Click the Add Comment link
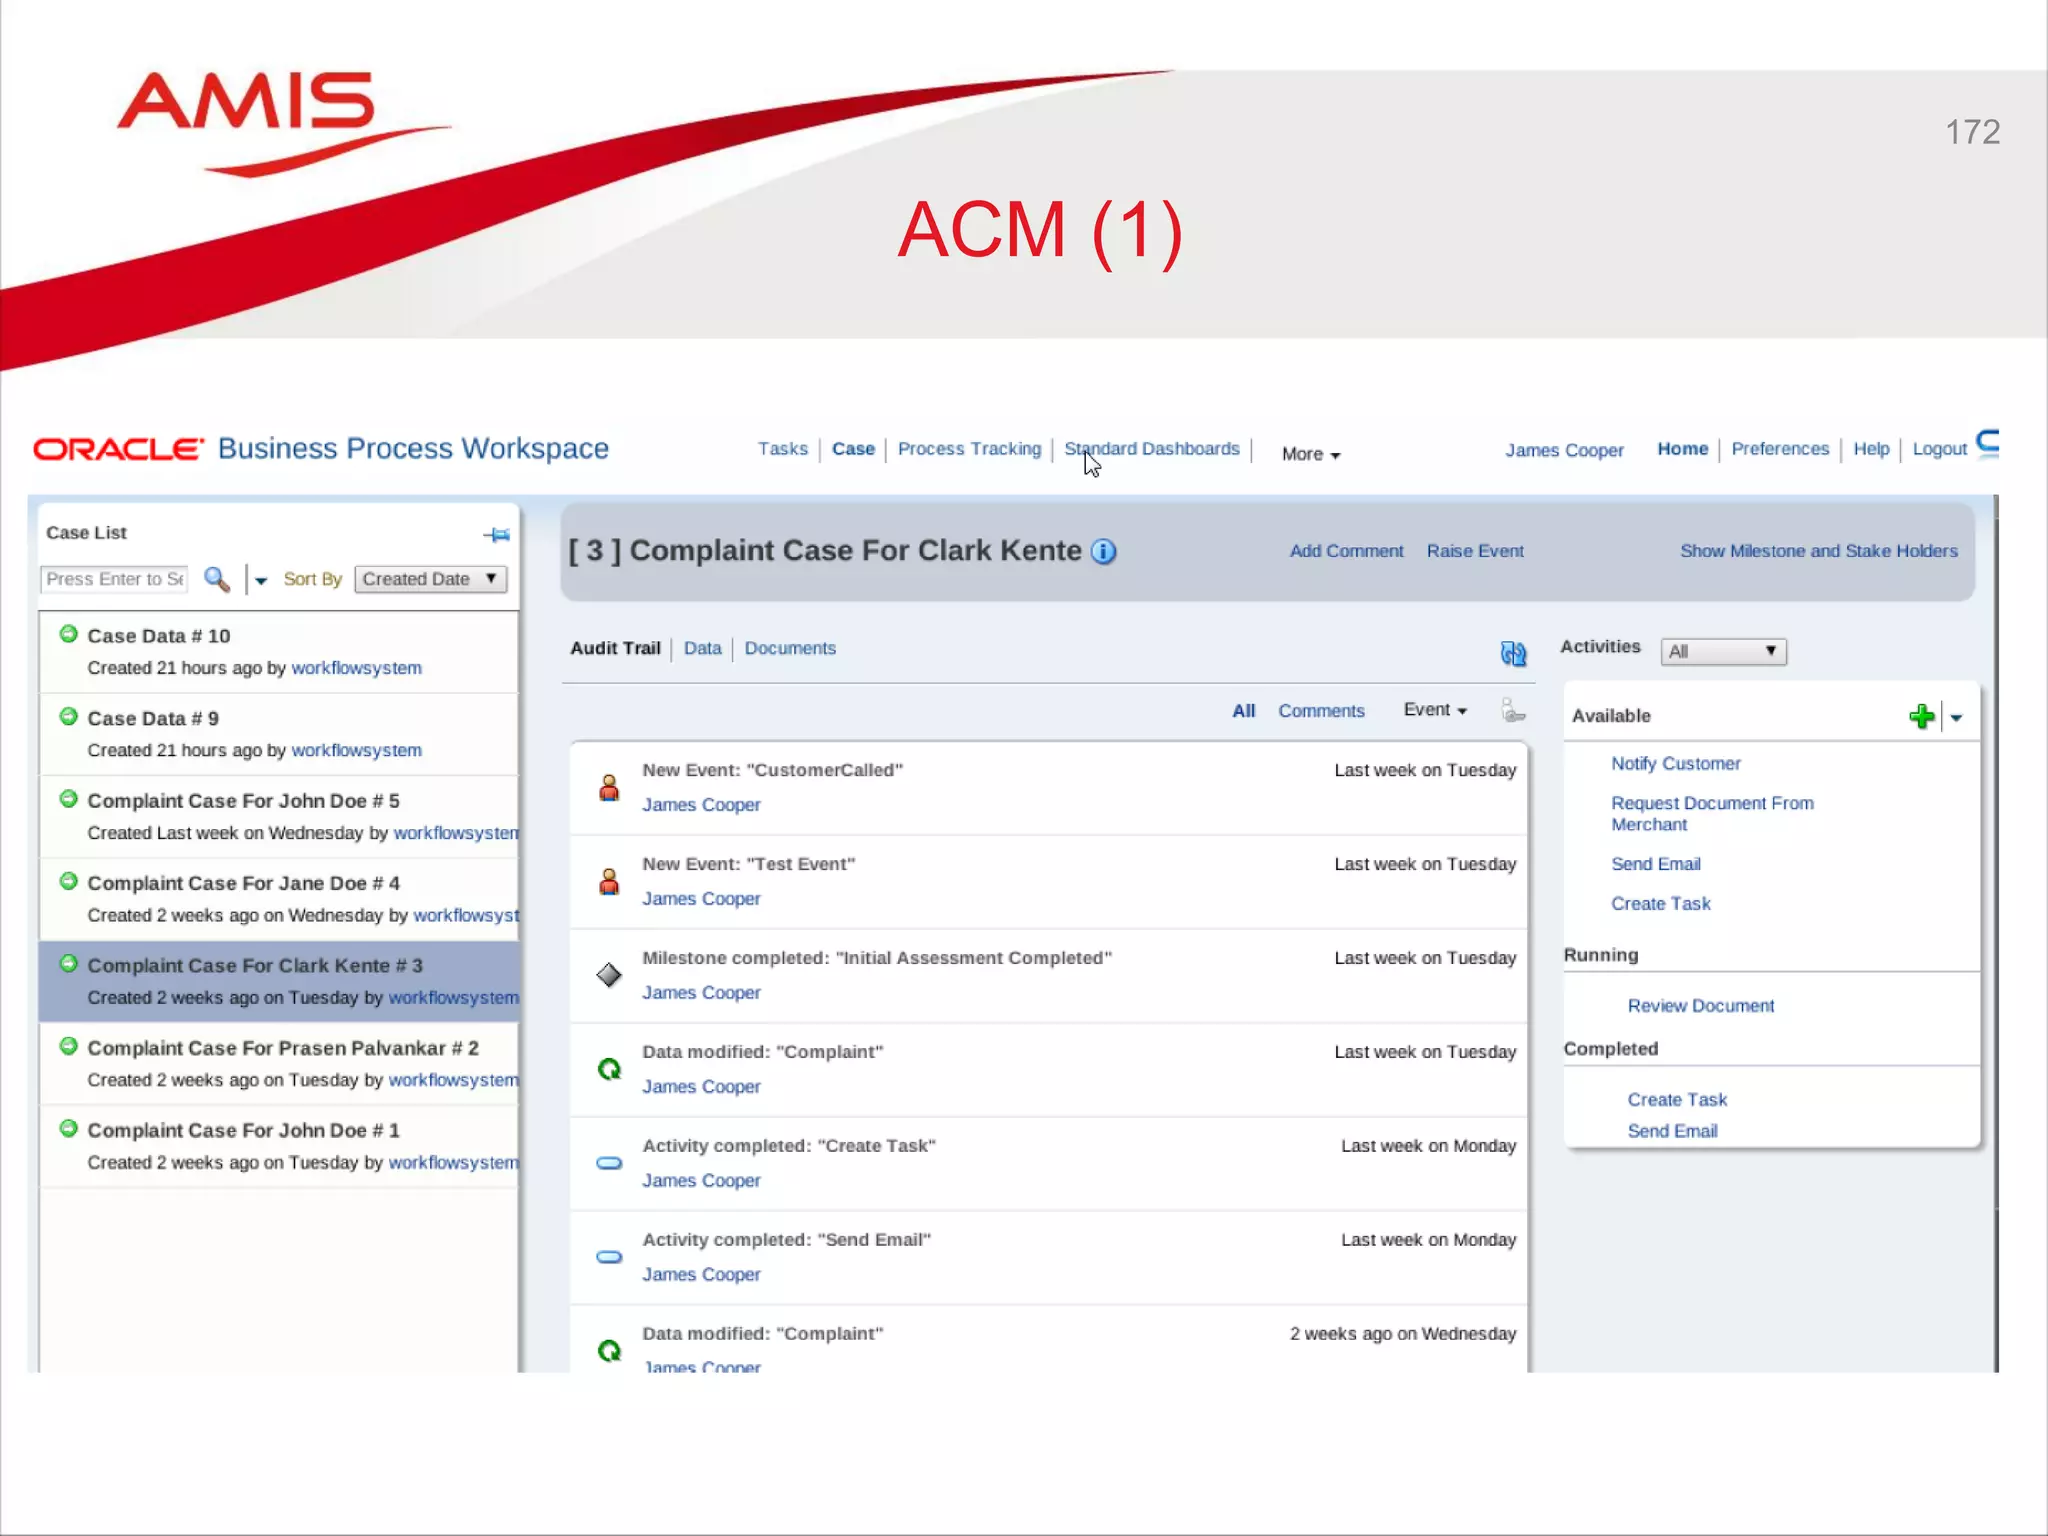The height and width of the screenshot is (1536, 2048). pyautogui.click(x=1346, y=551)
